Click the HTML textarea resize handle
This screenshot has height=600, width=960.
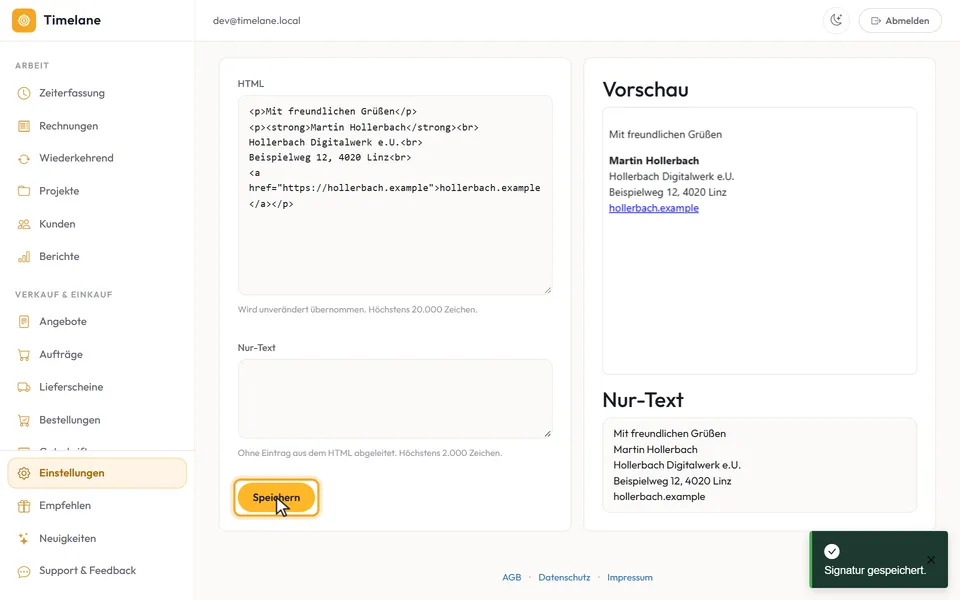coord(547,290)
